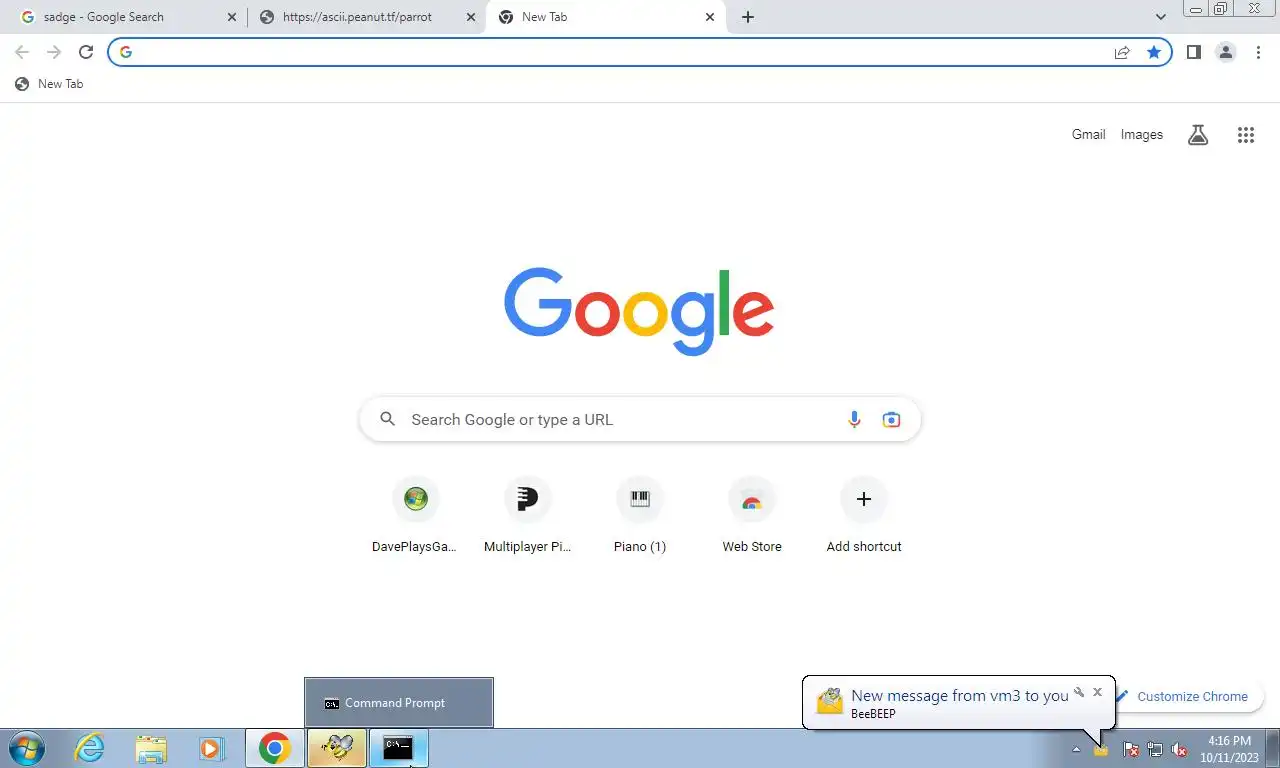Start voice search with microphone icon
The height and width of the screenshot is (768, 1280).
coord(854,420)
